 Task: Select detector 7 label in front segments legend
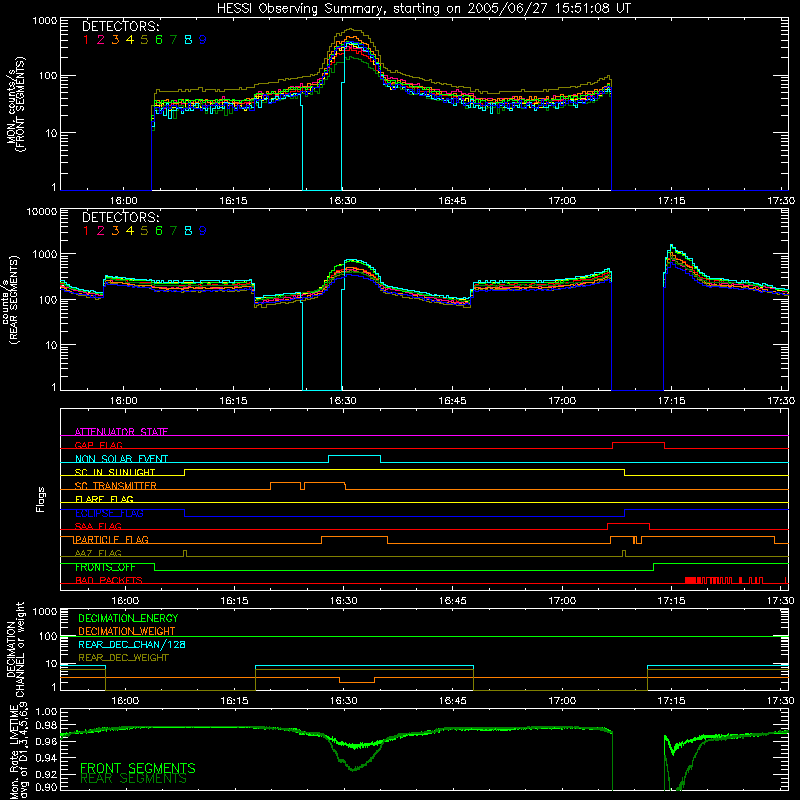click(x=173, y=40)
